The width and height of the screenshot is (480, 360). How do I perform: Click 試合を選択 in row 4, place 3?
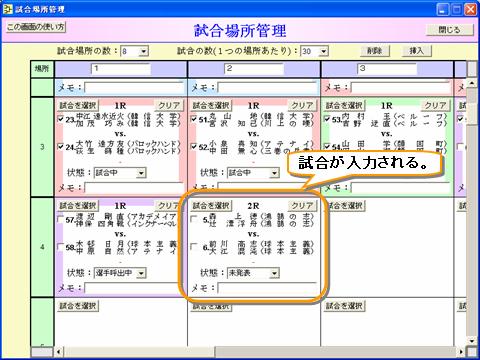(x=344, y=206)
